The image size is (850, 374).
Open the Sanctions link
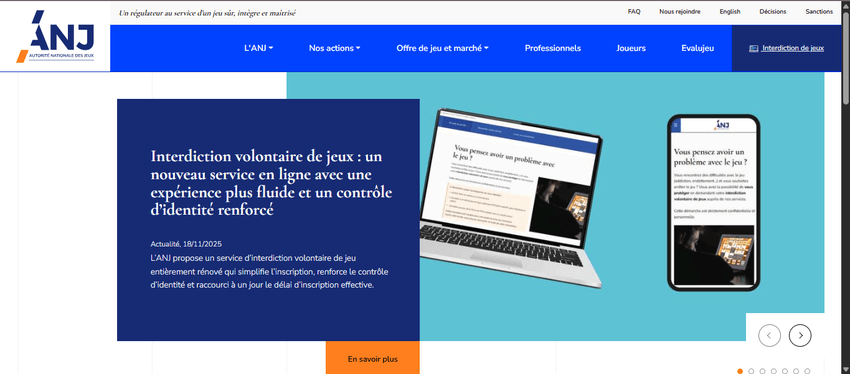(819, 11)
